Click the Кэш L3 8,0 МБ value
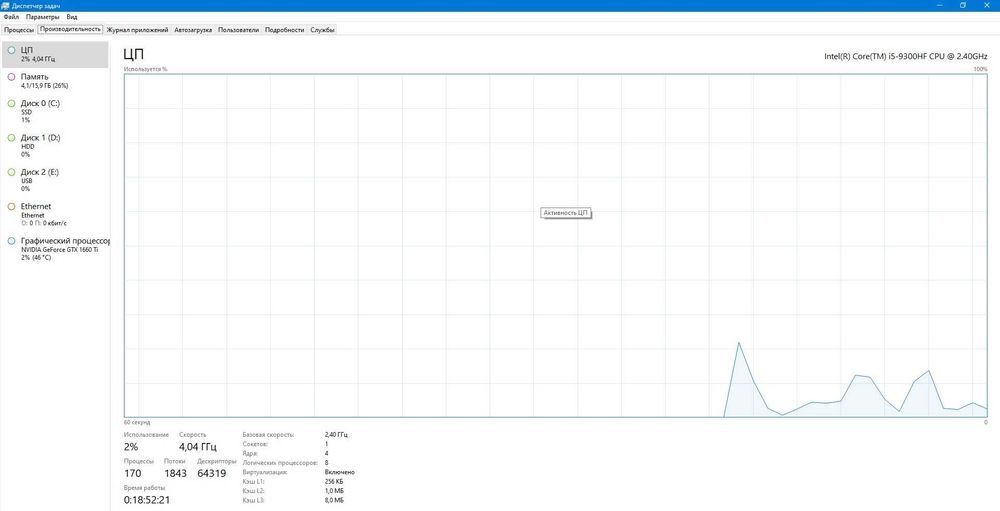This screenshot has height=511, width=1000. (x=334, y=501)
